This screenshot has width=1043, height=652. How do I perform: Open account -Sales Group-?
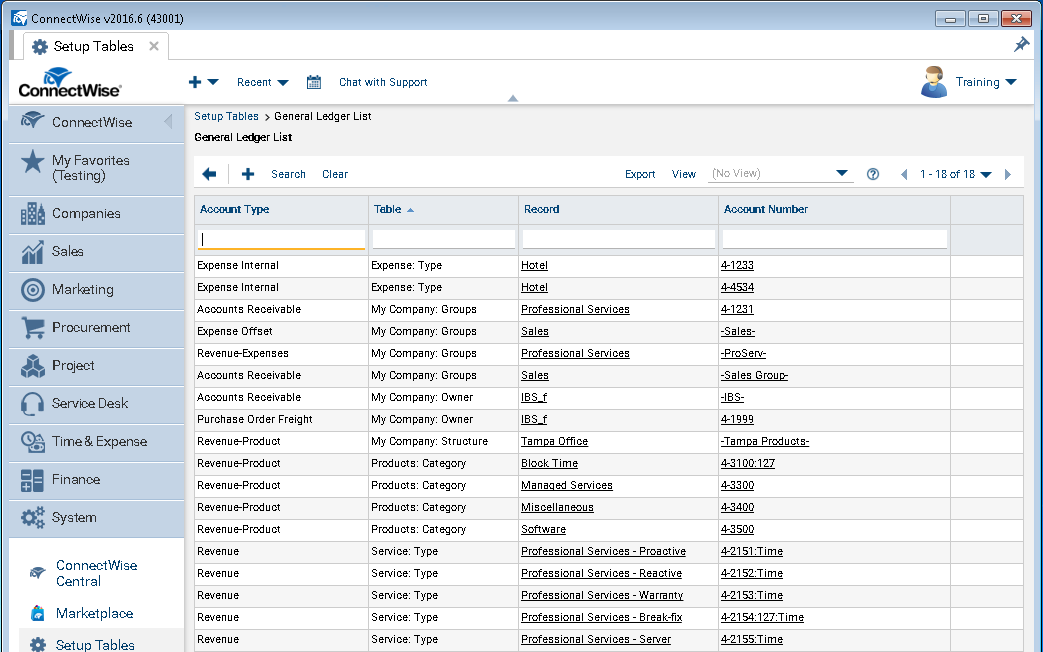[x=754, y=375]
